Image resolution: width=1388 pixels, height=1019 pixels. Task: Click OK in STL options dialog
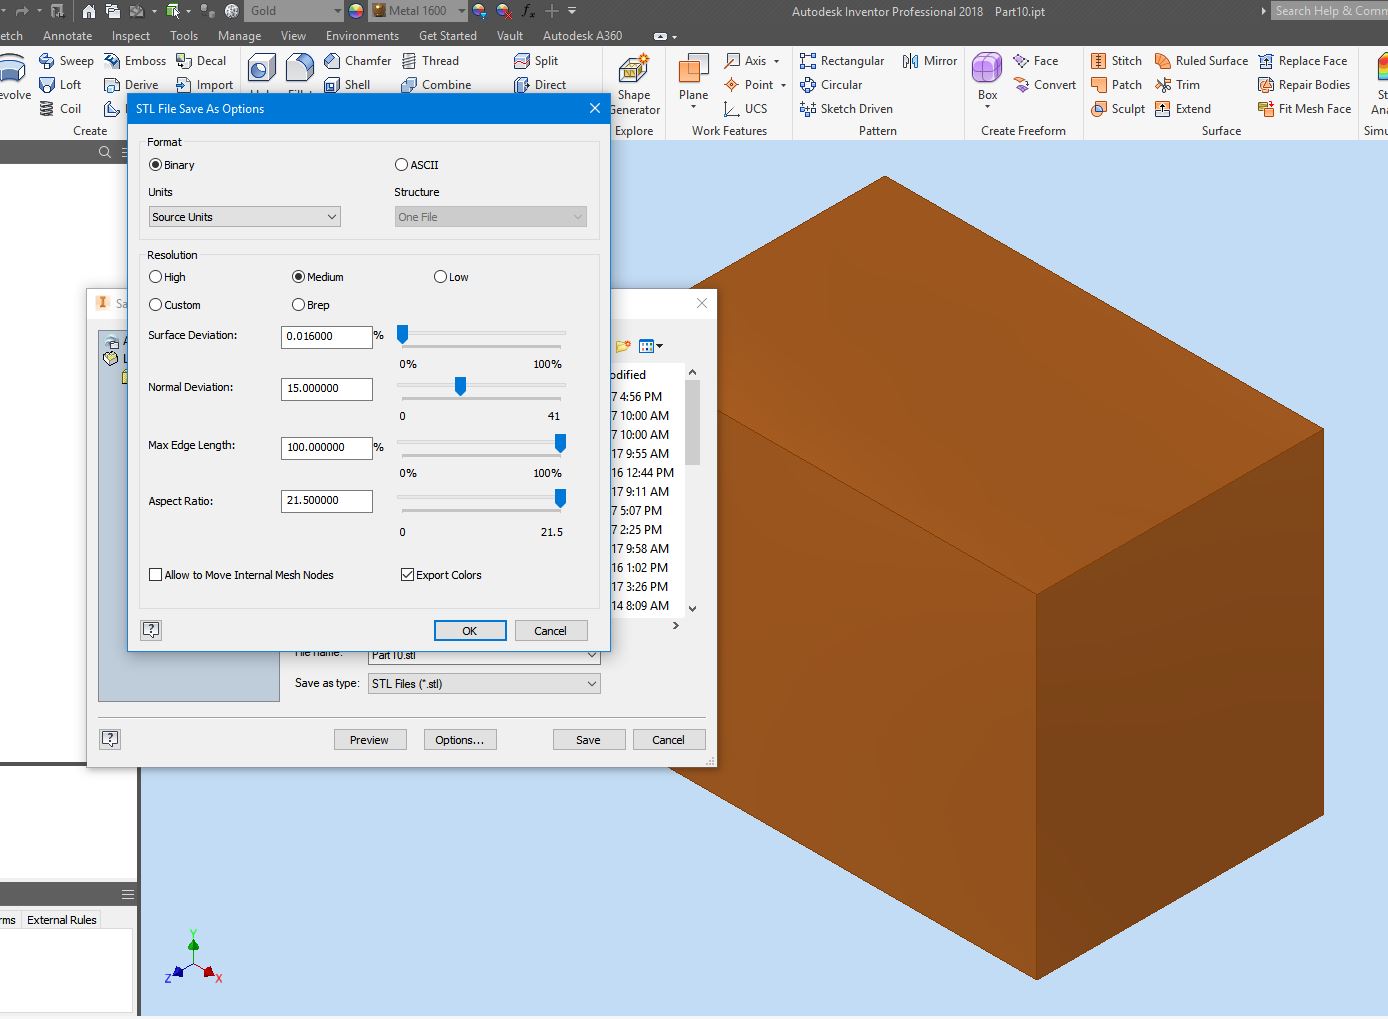point(470,631)
